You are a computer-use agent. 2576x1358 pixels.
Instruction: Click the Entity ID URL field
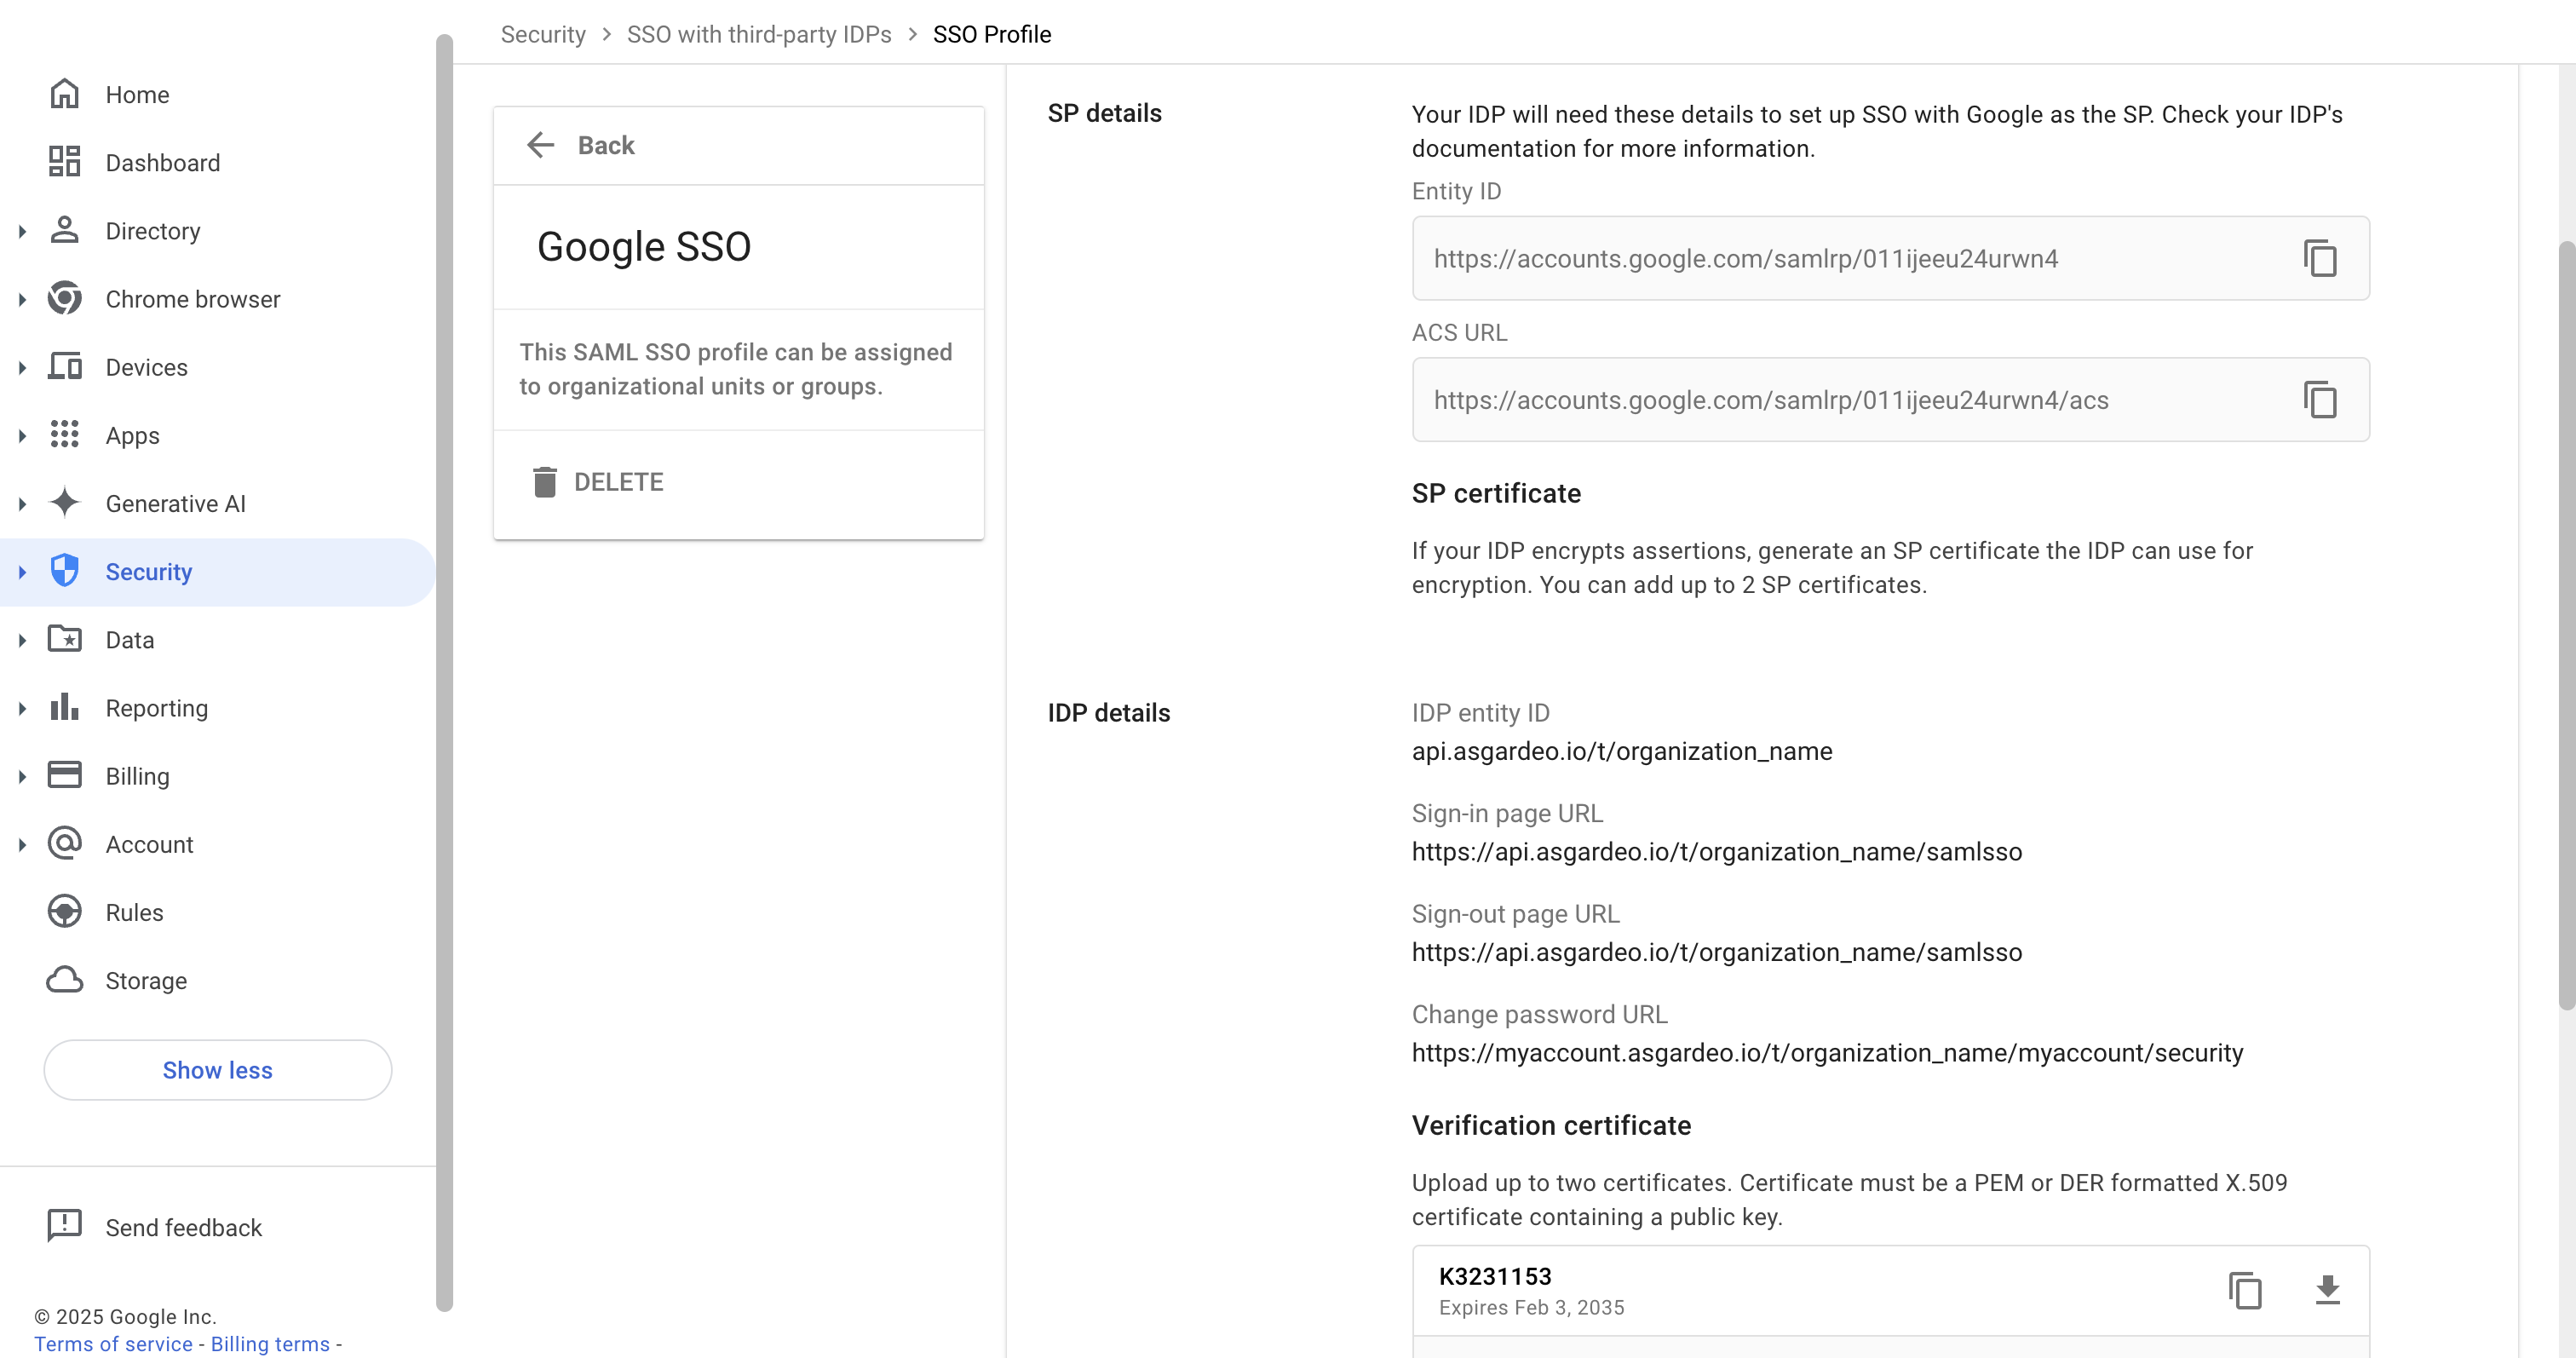(x=1890, y=258)
